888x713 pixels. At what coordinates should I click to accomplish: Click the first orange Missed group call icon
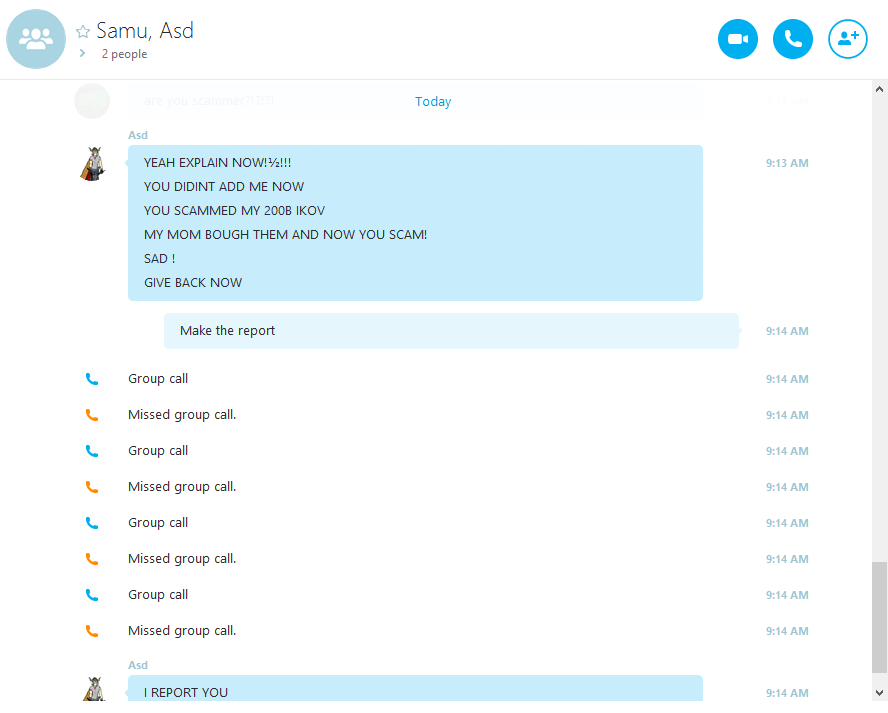point(92,415)
